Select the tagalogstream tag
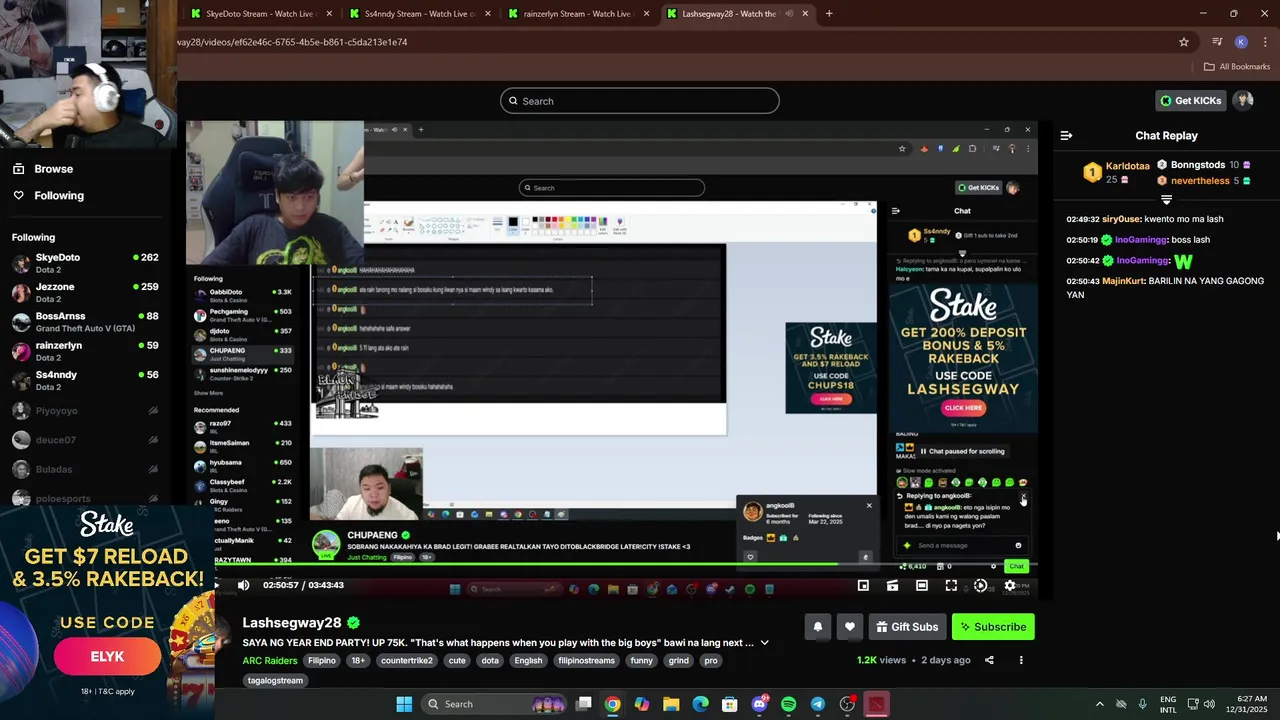This screenshot has height=720, width=1280. click(x=275, y=681)
